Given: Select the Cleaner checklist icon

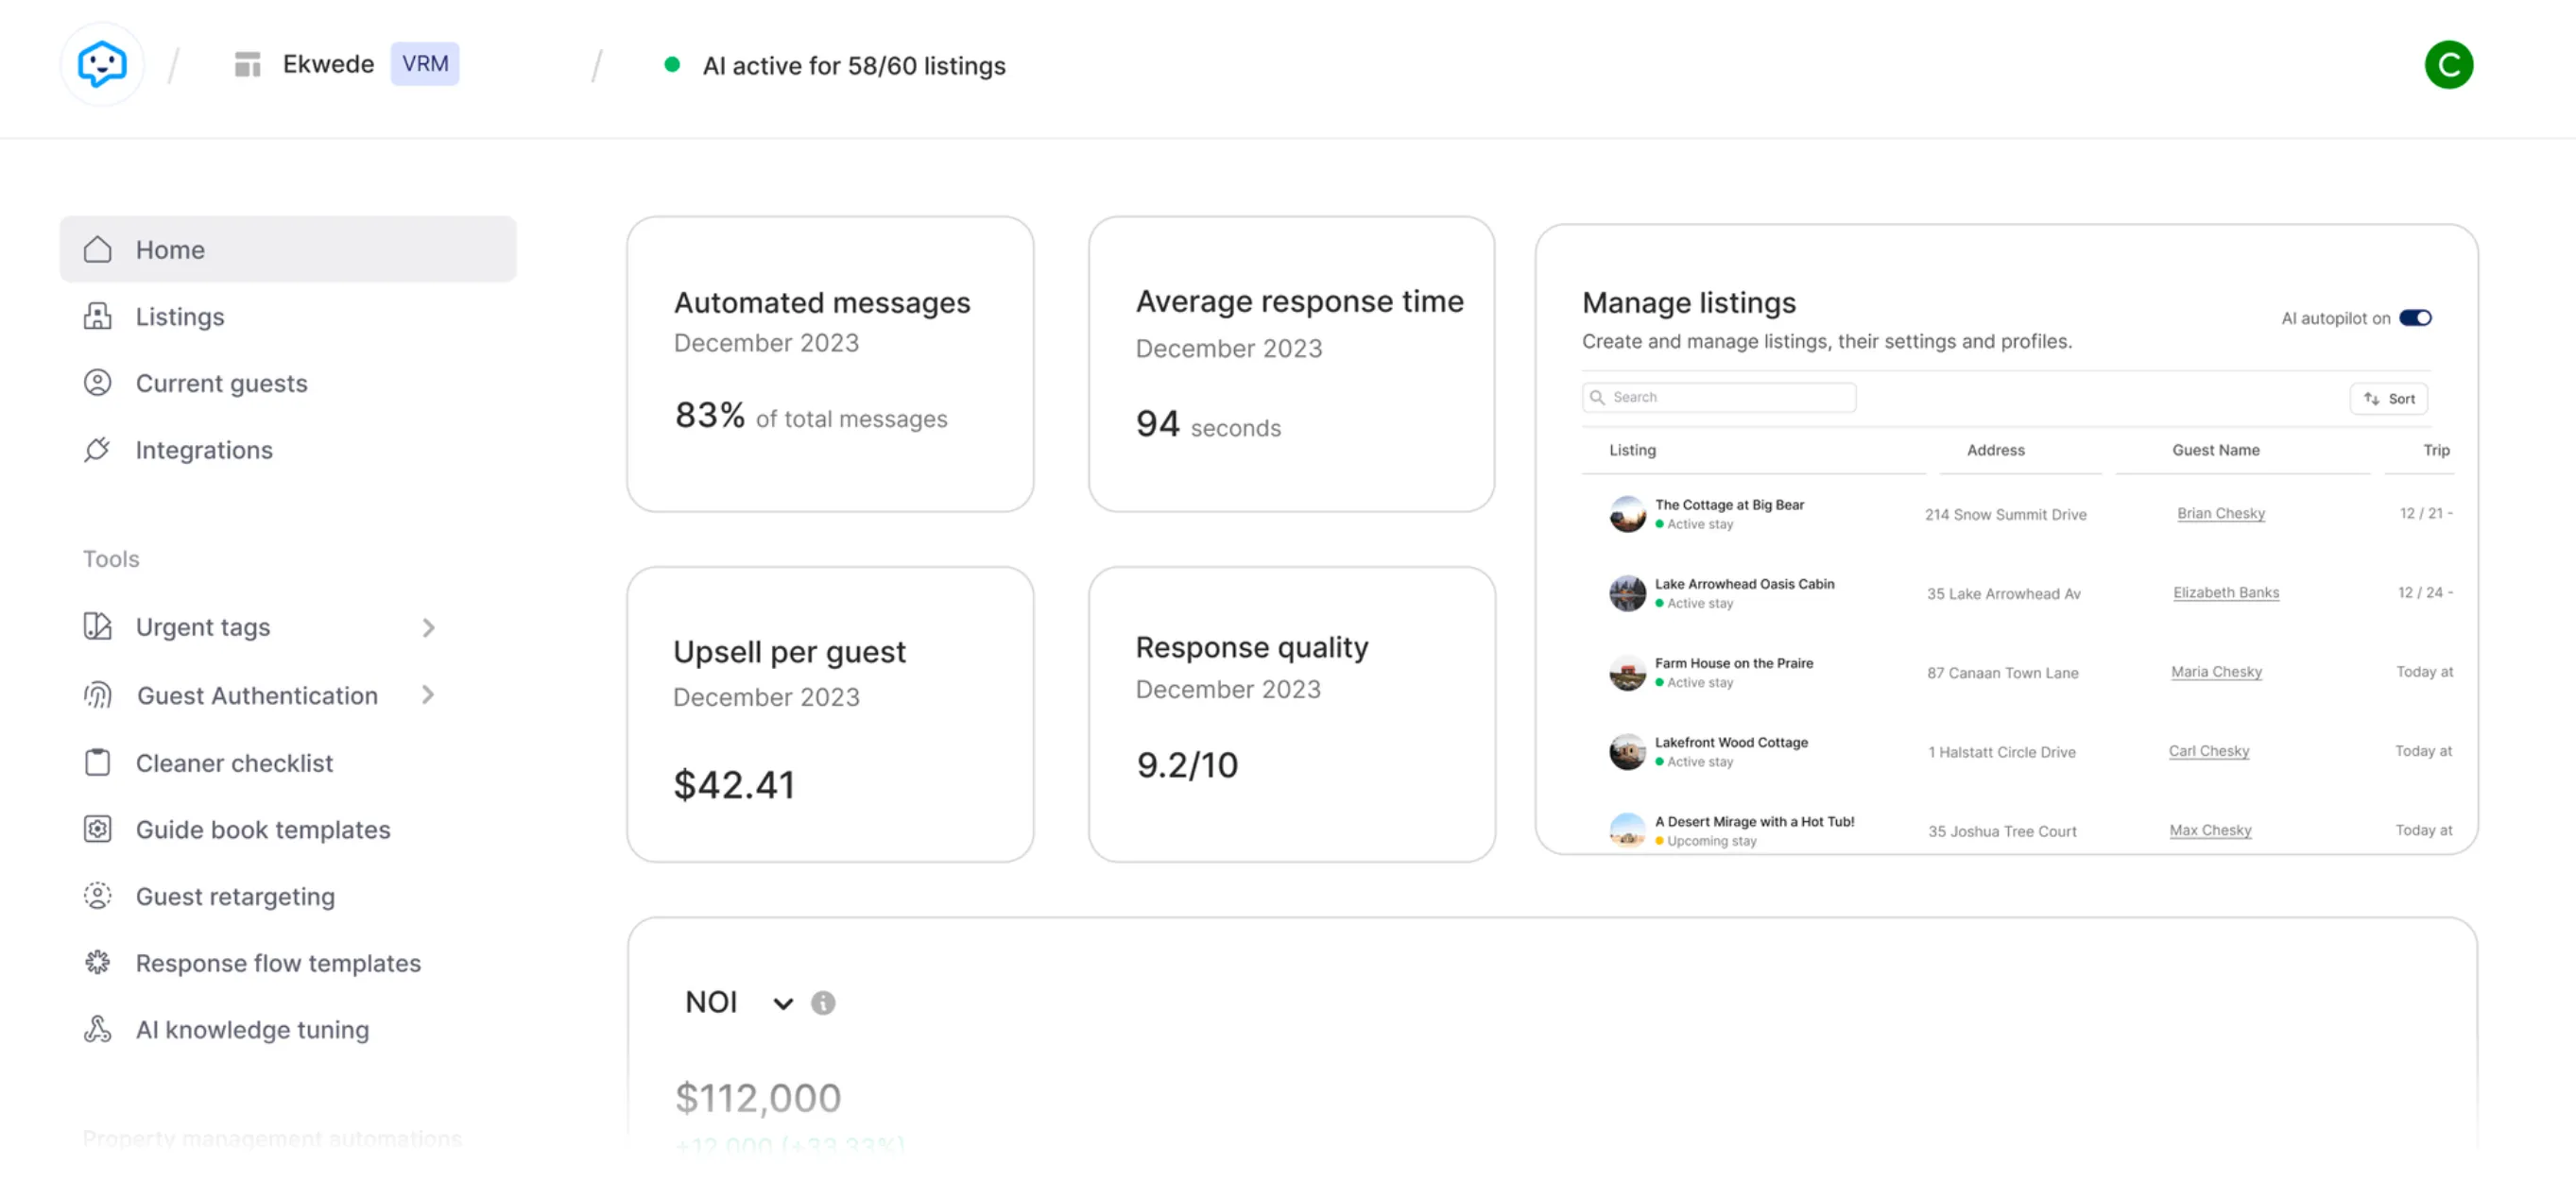Looking at the screenshot, I should coord(97,762).
